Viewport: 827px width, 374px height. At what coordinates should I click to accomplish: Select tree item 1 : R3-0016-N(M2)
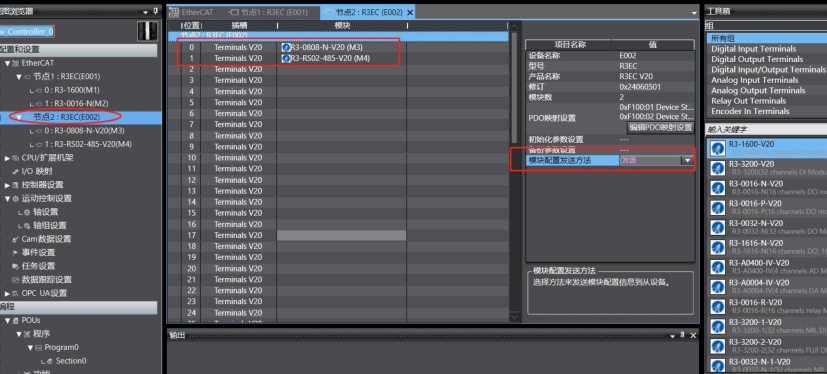(x=76, y=103)
